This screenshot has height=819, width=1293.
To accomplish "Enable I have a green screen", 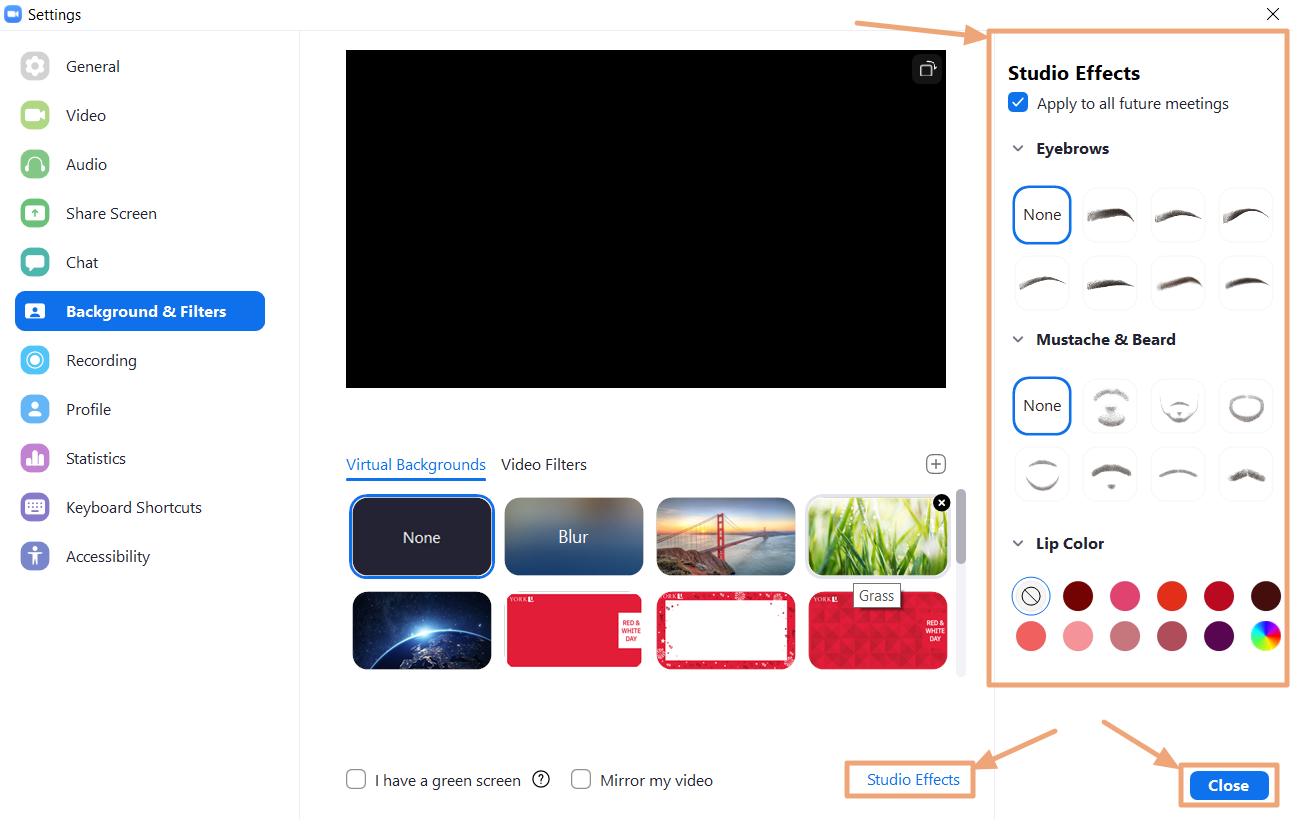I will click(356, 779).
